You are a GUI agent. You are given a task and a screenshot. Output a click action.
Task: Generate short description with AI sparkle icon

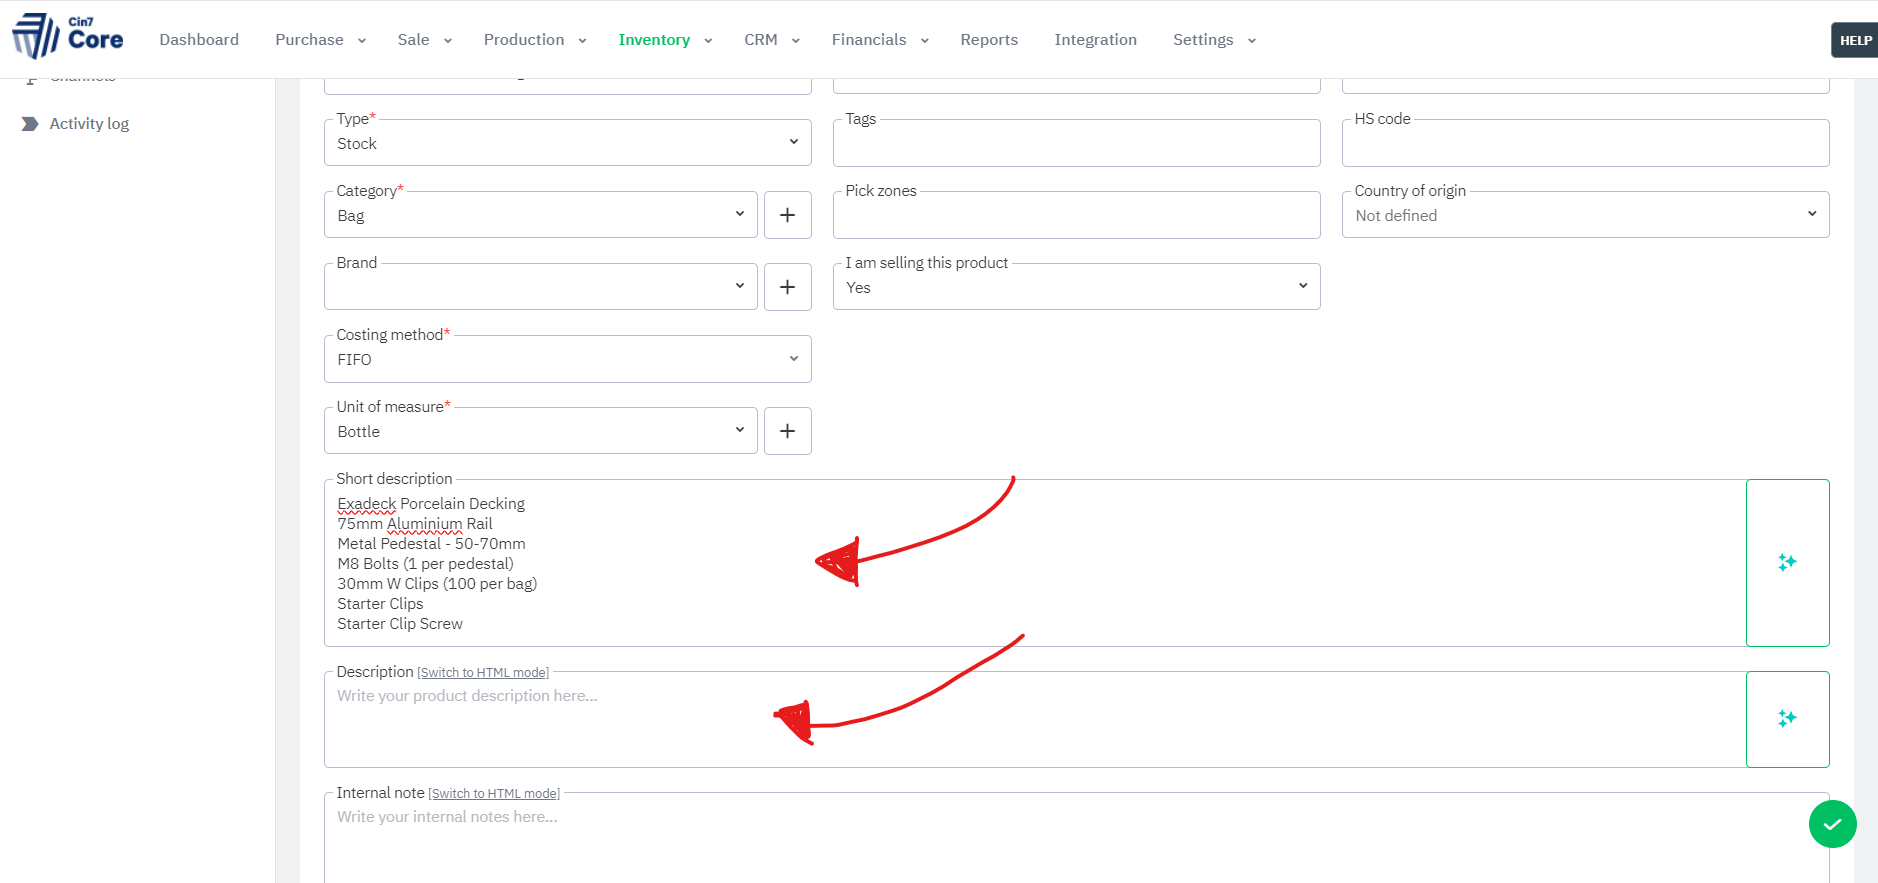coord(1787,563)
